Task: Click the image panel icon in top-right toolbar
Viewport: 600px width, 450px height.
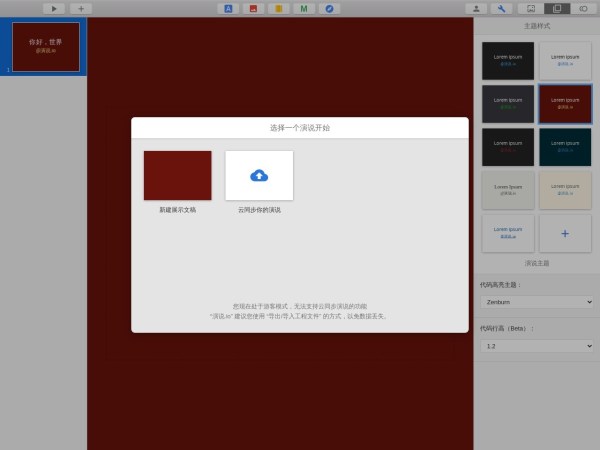Action: [531, 8]
